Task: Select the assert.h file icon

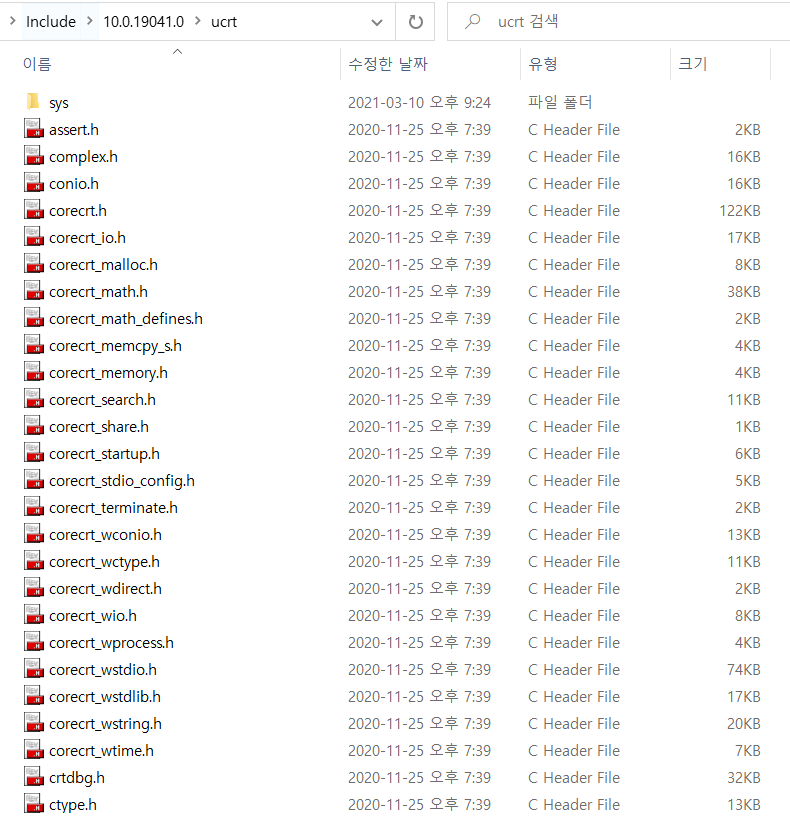Action: (34, 129)
